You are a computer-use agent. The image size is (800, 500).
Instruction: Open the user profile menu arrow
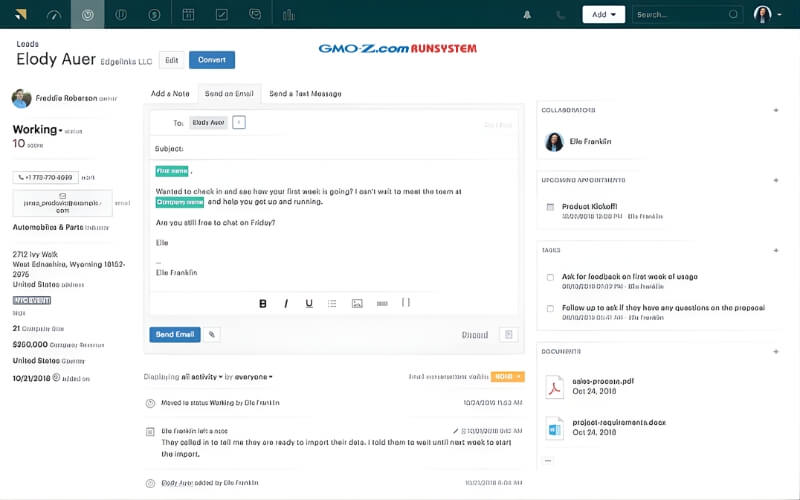coord(780,15)
